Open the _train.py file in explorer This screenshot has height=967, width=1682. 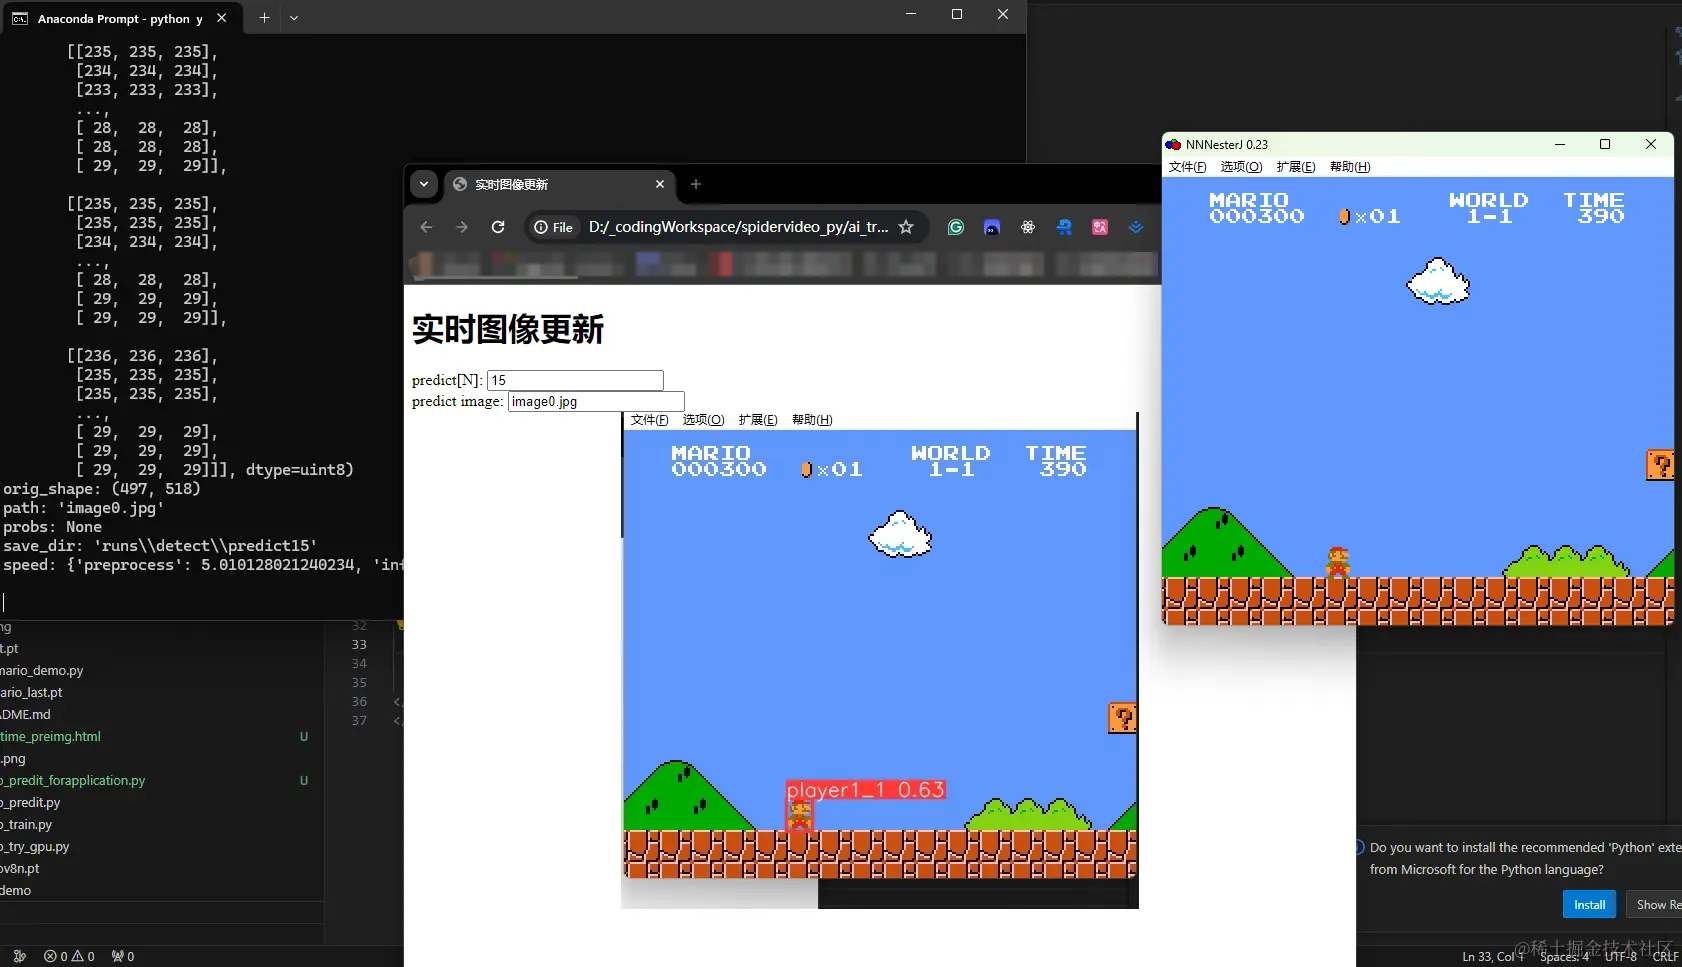tap(26, 824)
